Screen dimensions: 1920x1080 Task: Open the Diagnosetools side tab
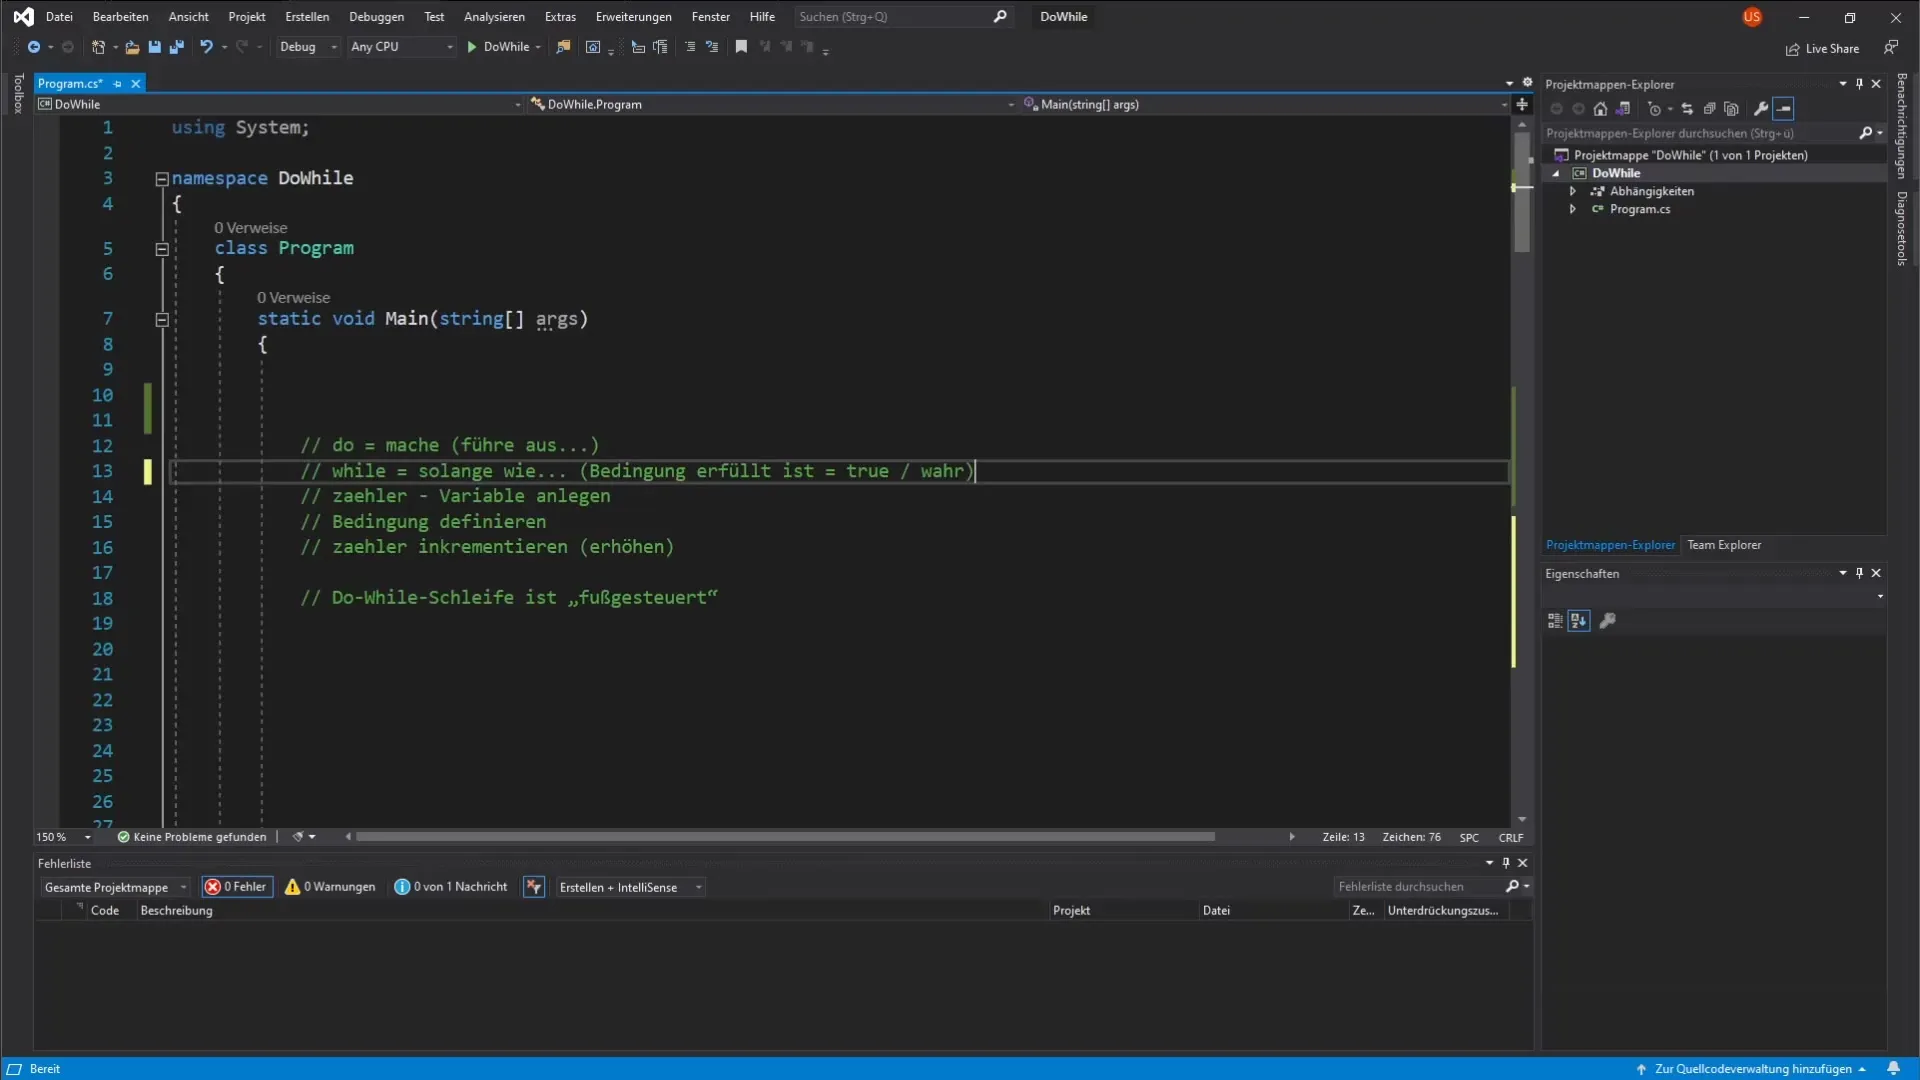click(1902, 229)
